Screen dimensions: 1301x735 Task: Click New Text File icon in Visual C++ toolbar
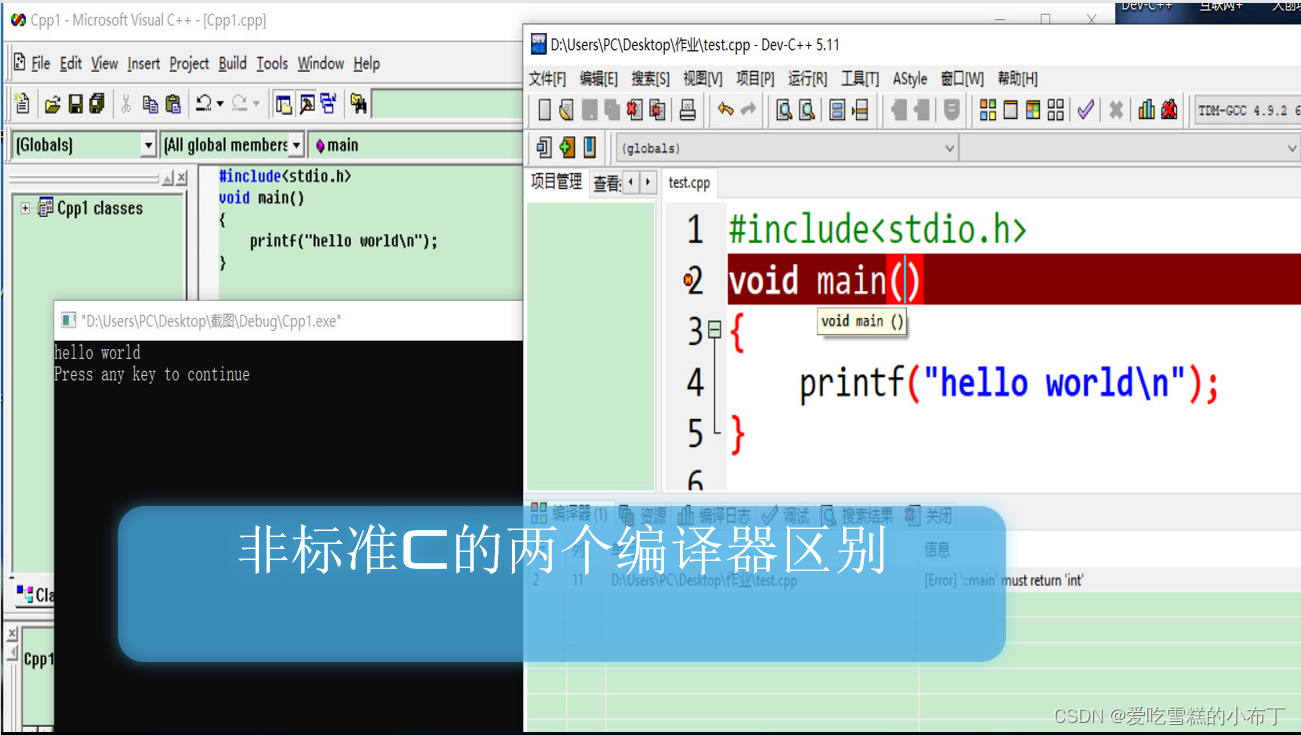22,103
